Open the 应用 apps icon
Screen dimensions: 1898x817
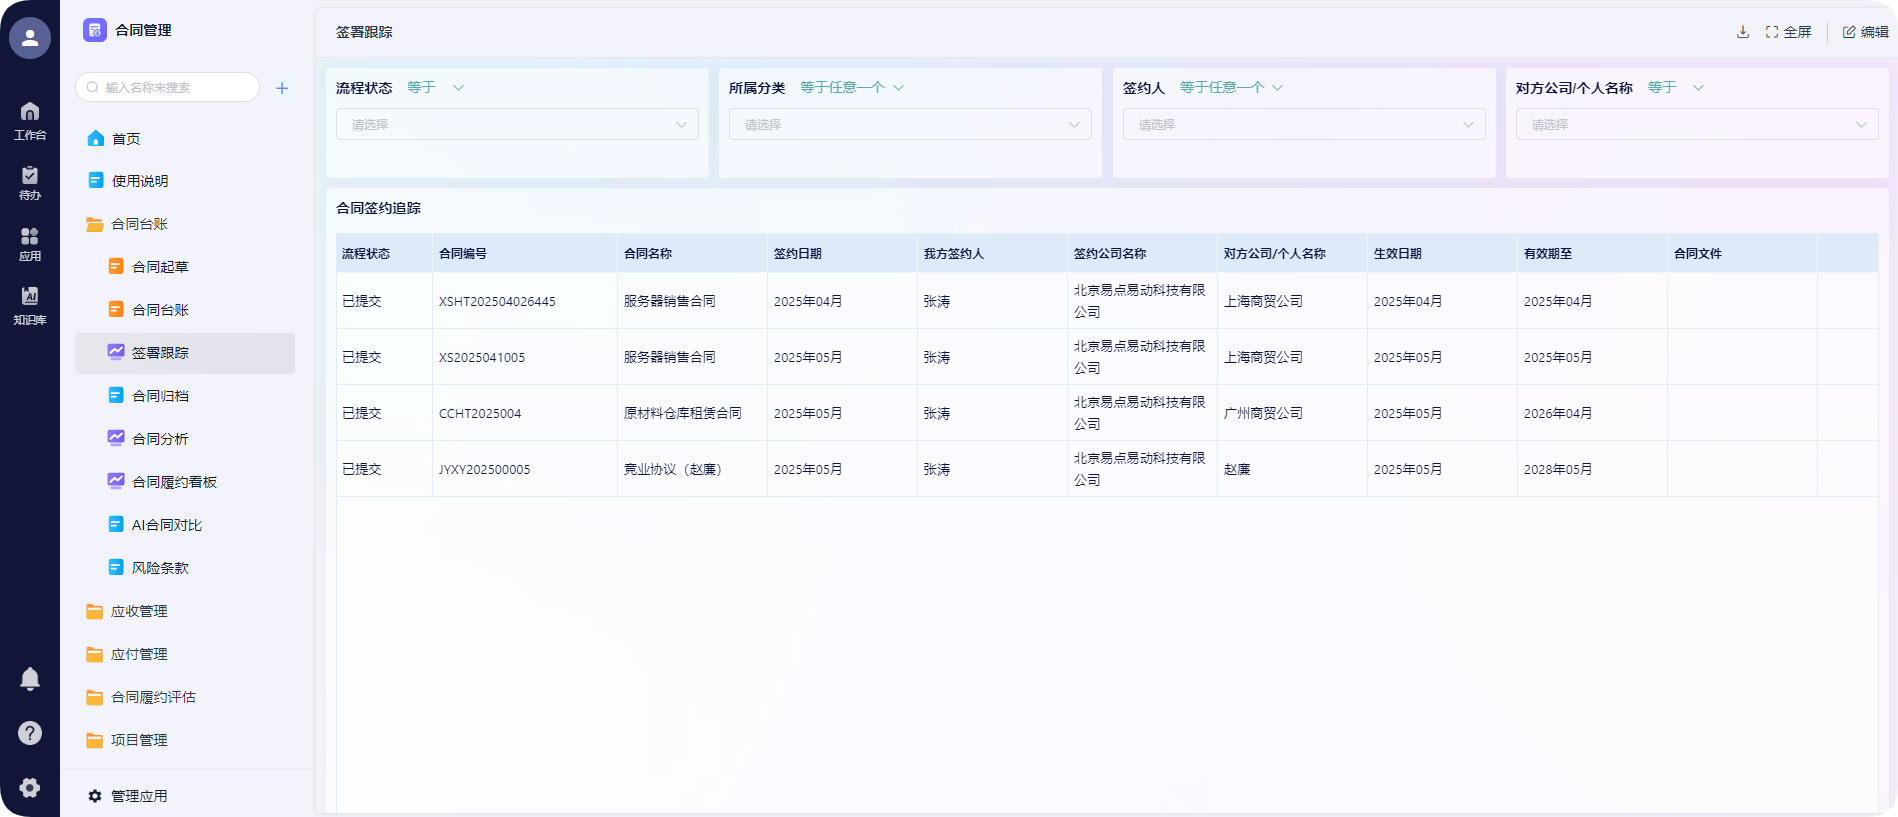[x=30, y=243]
